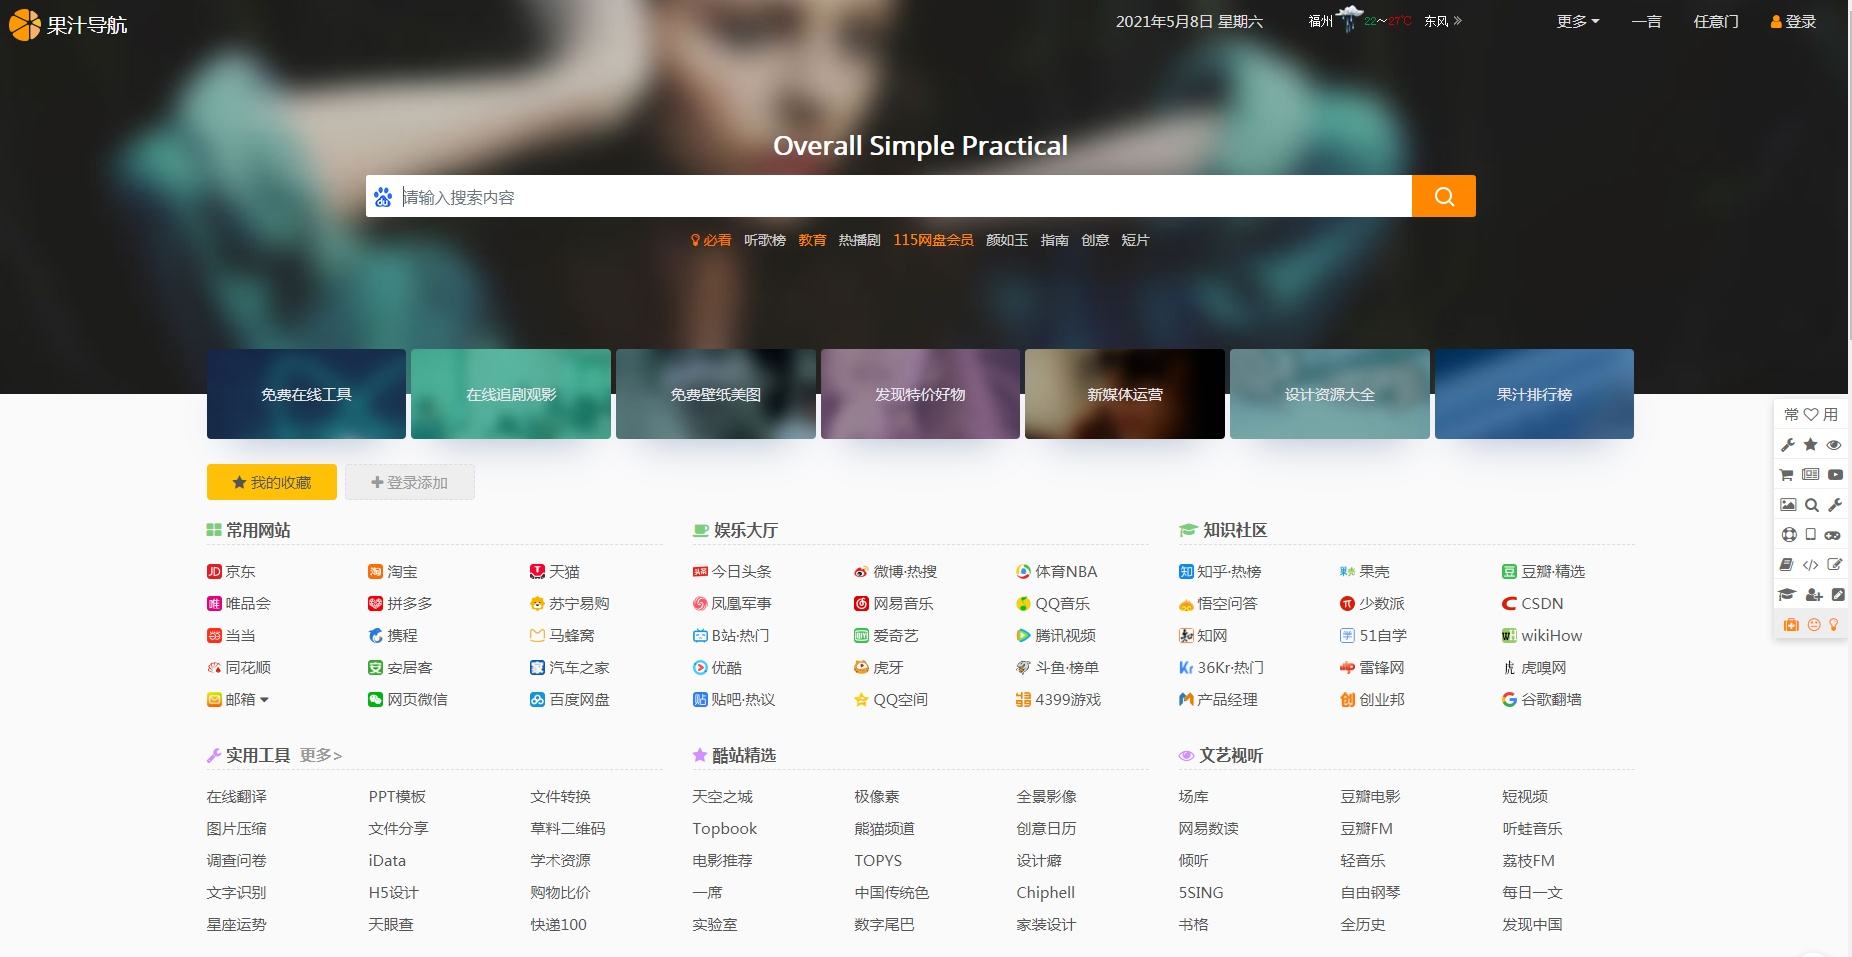This screenshot has height=957, width=1852.
Task: Click the rain cloud weather icon
Action: 1350,18
